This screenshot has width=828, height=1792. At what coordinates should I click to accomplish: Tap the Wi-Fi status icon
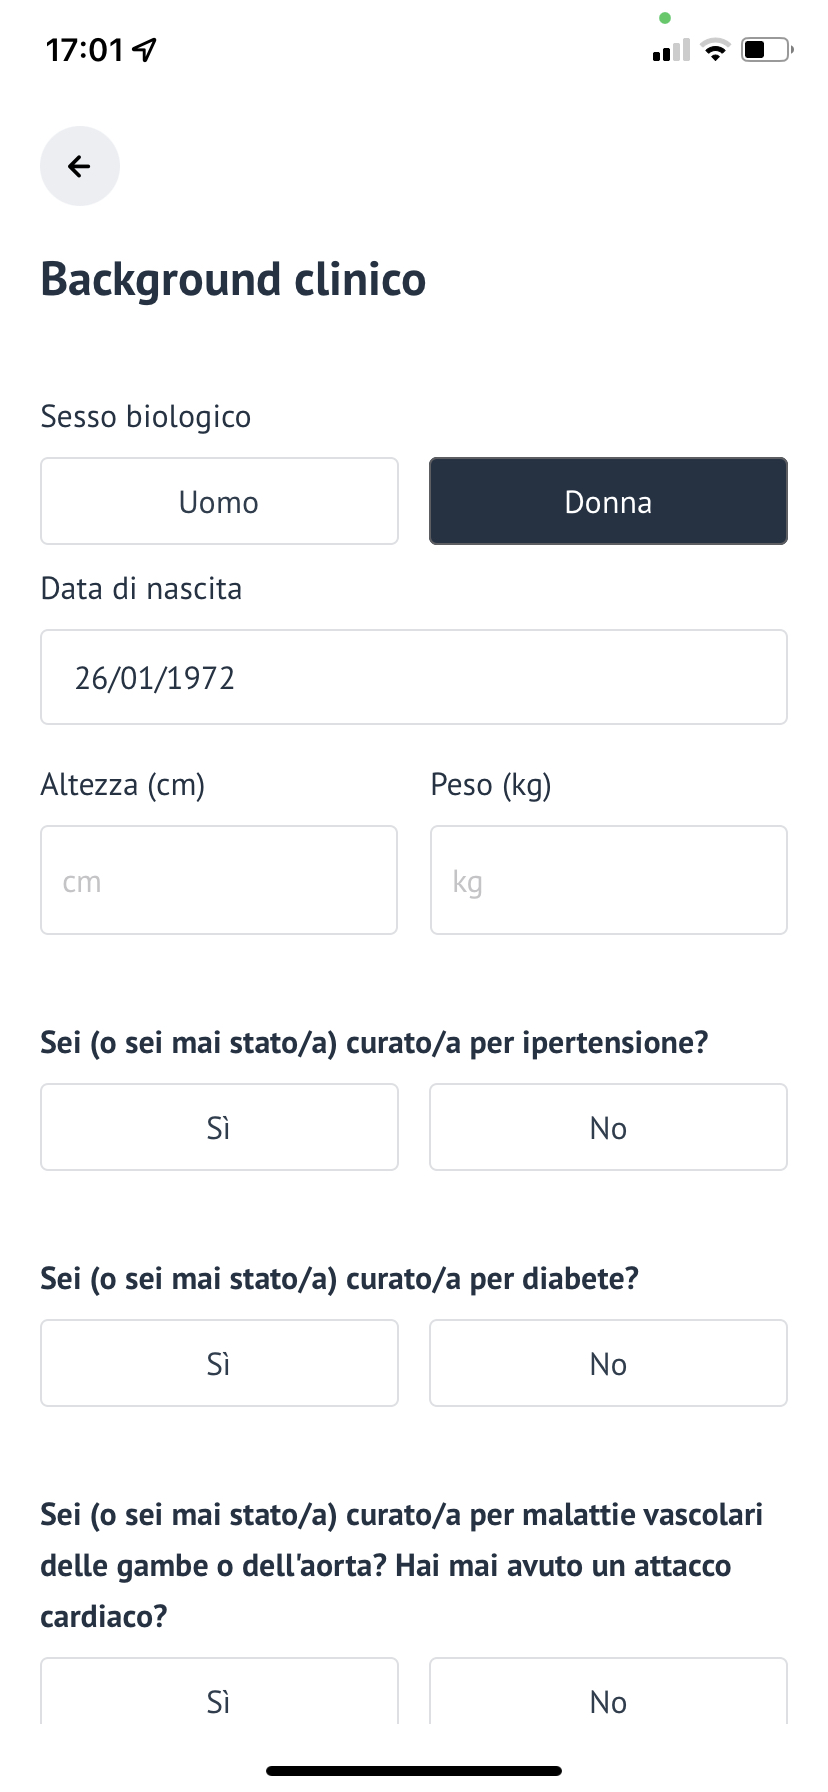coord(715,49)
